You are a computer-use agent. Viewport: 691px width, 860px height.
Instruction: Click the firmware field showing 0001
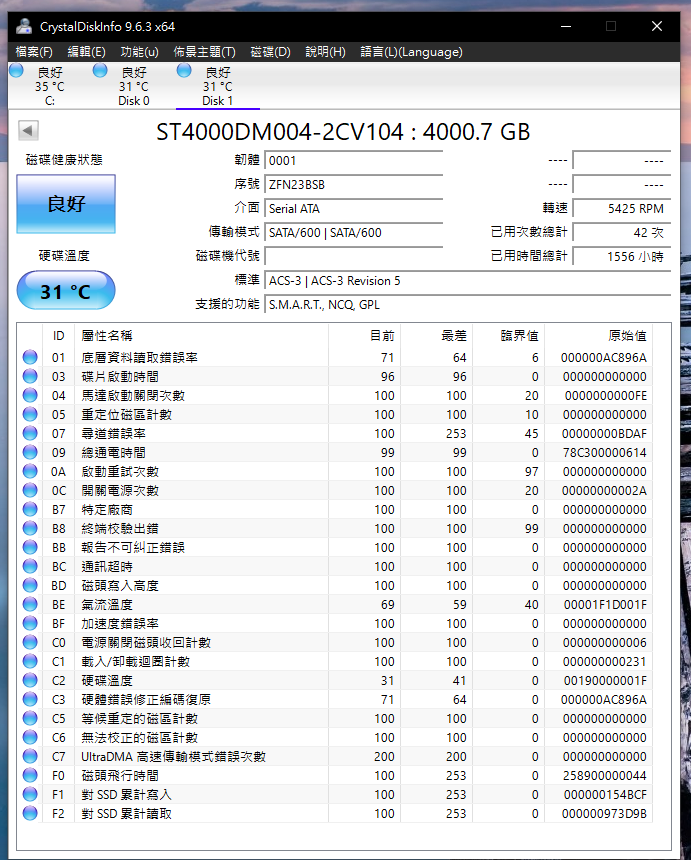click(x=354, y=161)
